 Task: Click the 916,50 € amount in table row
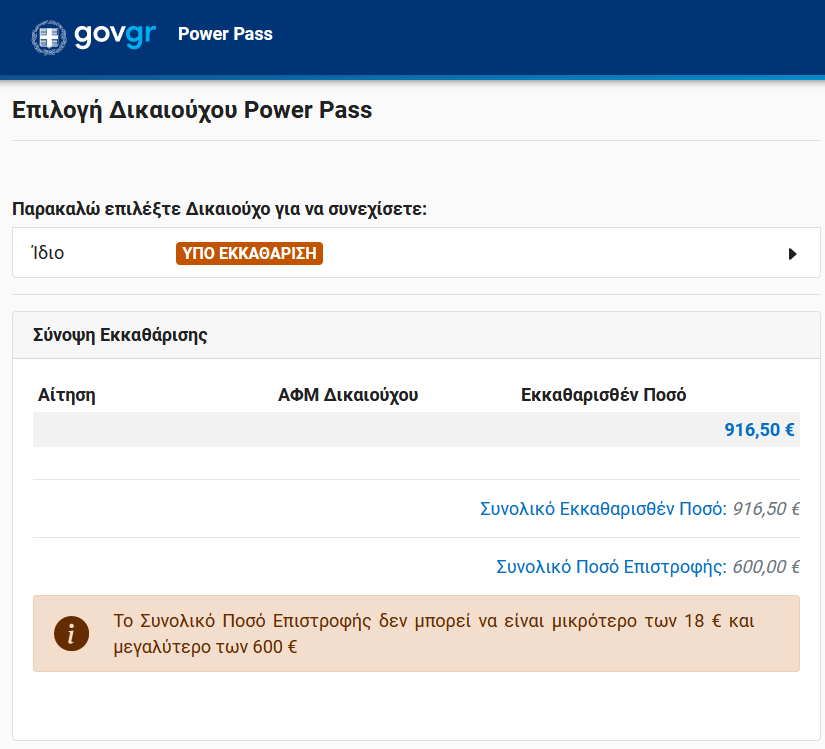point(759,430)
